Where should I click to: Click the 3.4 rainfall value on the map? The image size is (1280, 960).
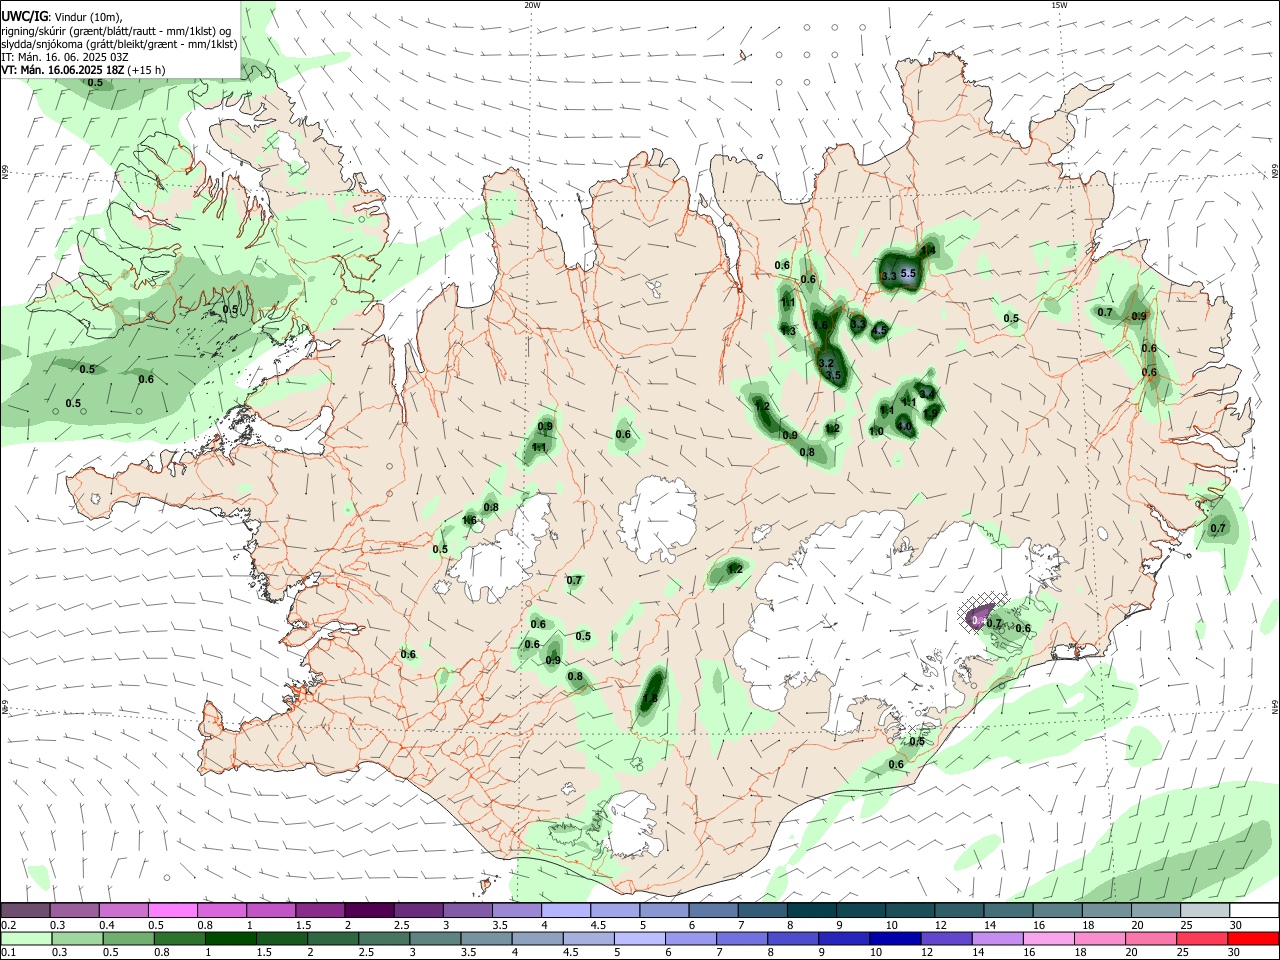(926, 393)
